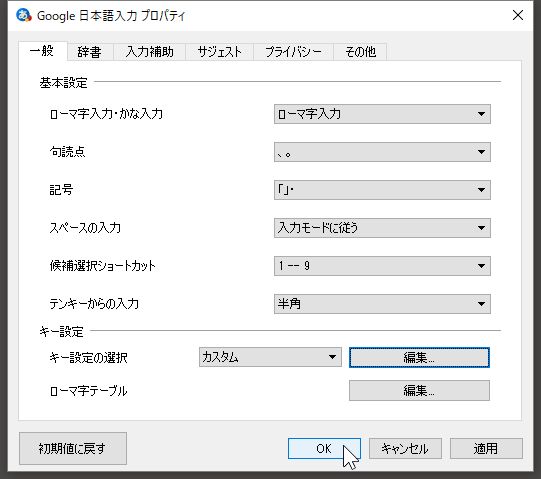Go to the その他 tab
The image size is (541, 479).
pos(360,52)
